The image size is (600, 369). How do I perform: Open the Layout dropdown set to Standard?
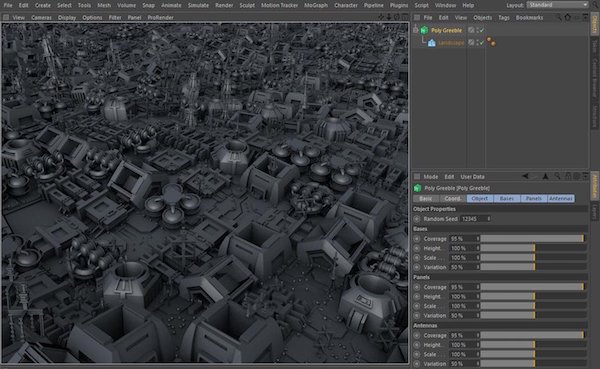click(558, 5)
